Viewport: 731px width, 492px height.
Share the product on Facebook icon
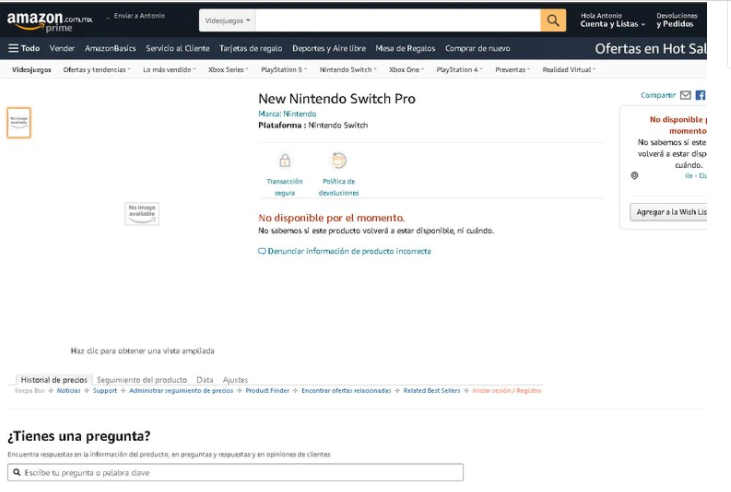coord(700,96)
